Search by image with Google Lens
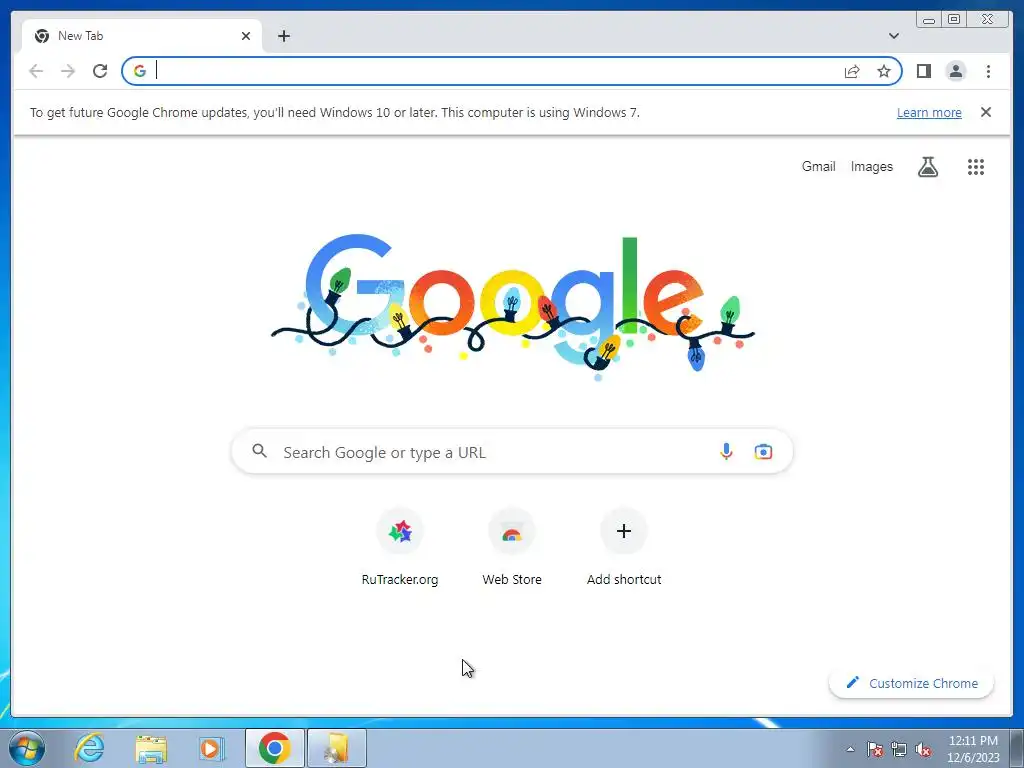 [x=763, y=451]
